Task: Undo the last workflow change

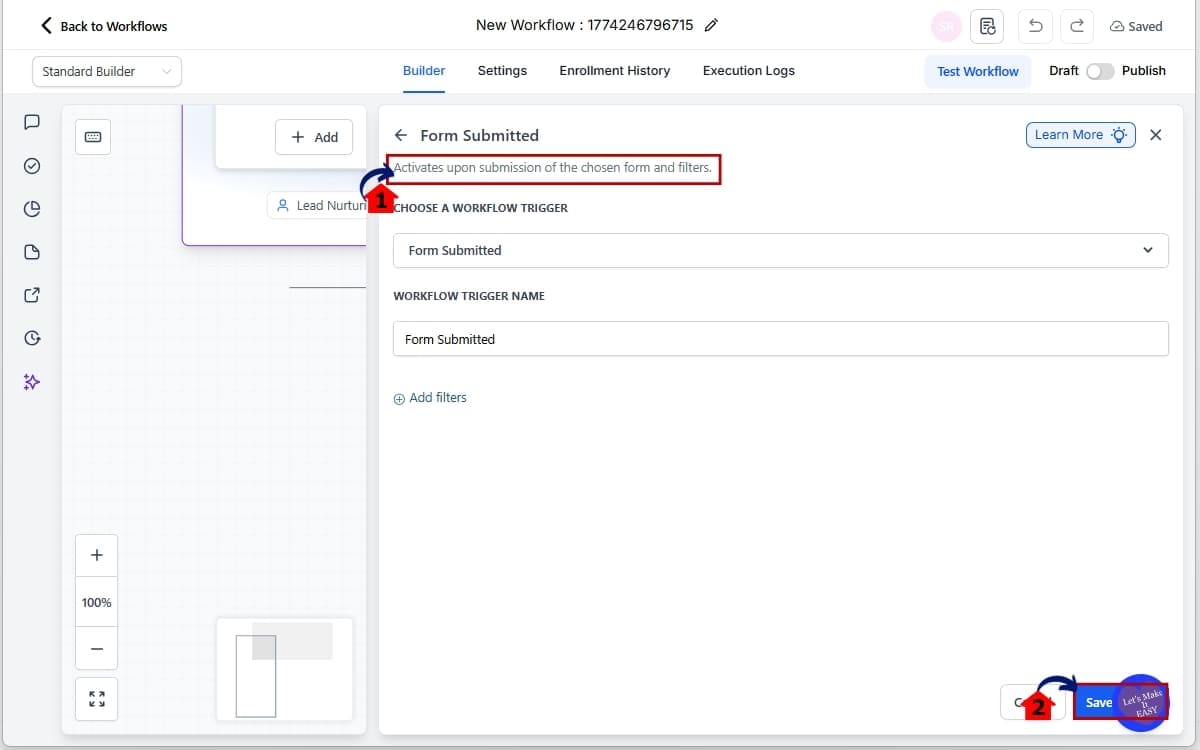Action: click(1035, 26)
